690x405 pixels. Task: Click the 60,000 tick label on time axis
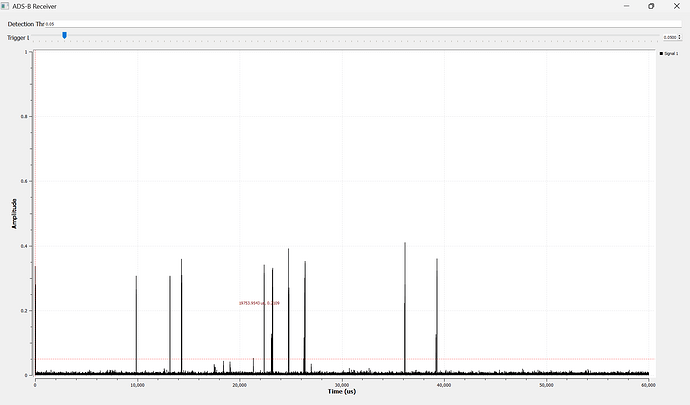click(x=648, y=384)
